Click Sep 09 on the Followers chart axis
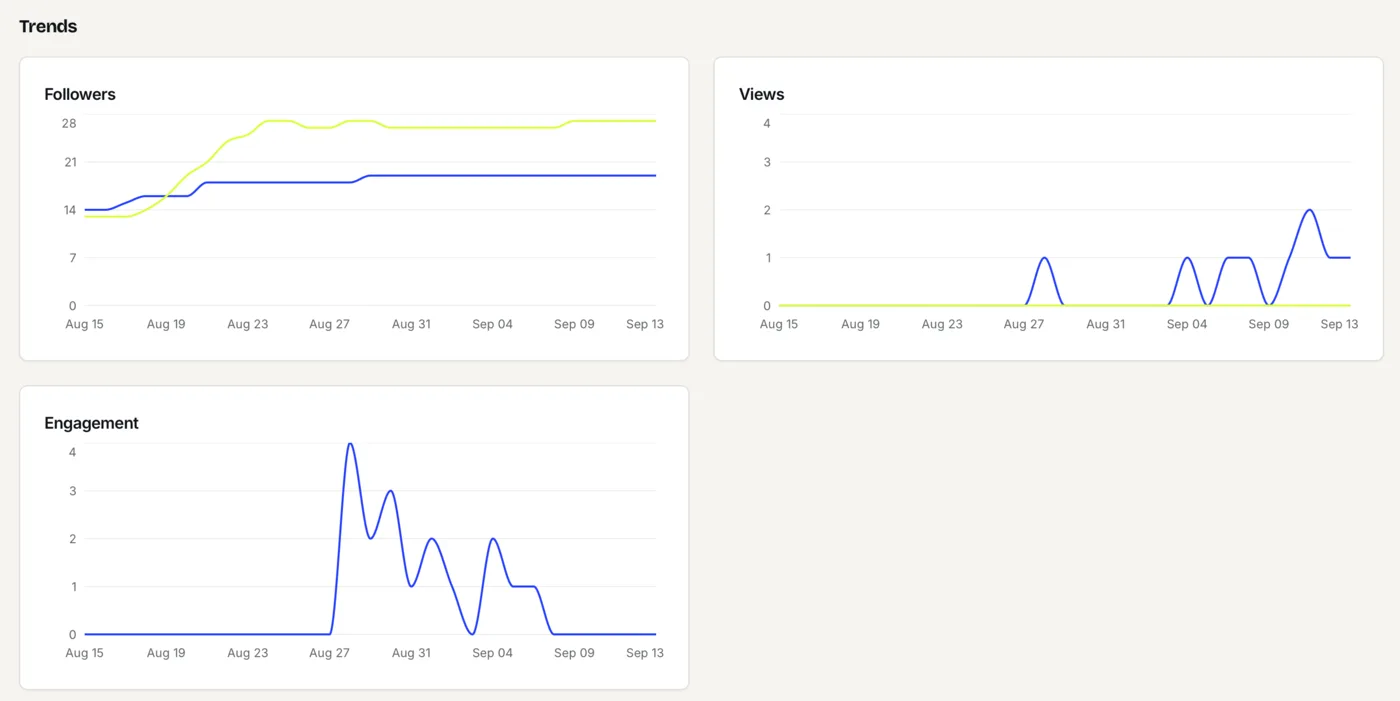The height and width of the screenshot is (701, 1400). point(574,324)
